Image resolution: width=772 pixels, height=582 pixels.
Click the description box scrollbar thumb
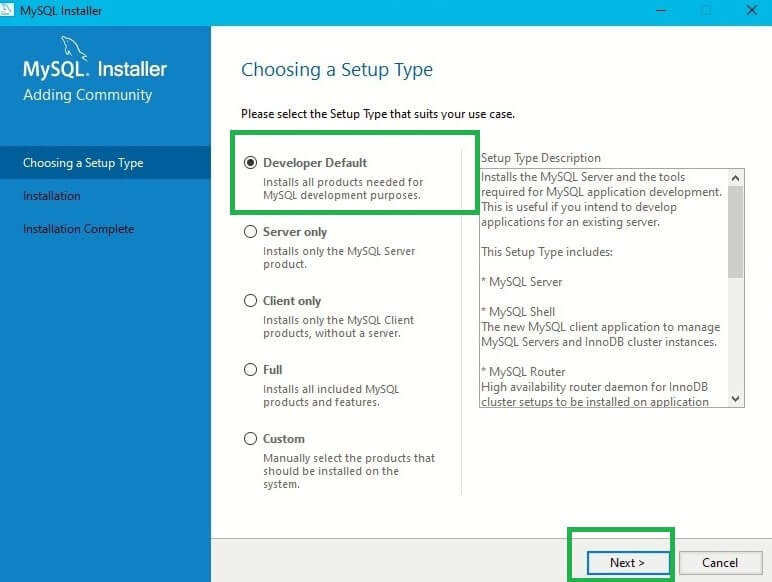[x=736, y=232]
